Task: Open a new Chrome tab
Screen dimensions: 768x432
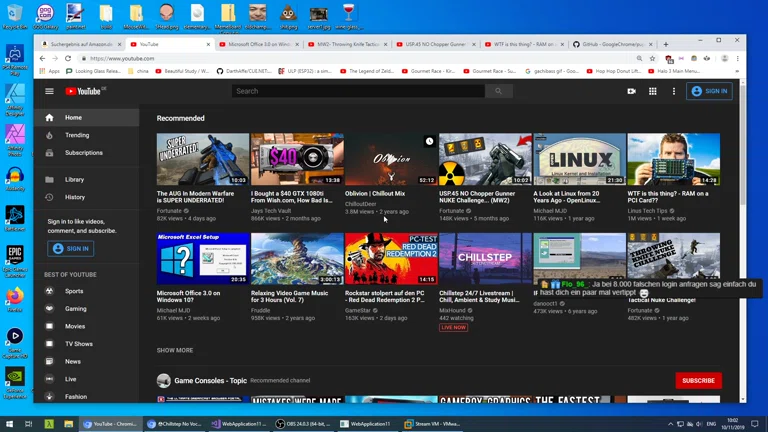Action: (x=666, y=44)
